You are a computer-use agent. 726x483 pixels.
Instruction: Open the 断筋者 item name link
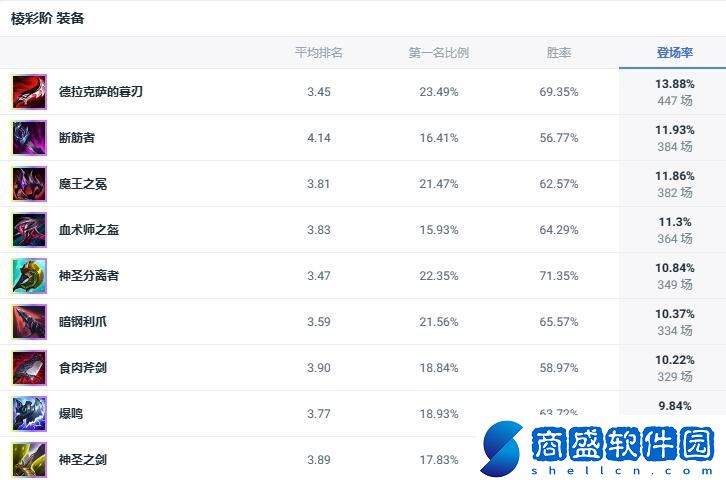click(x=77, y=138)
